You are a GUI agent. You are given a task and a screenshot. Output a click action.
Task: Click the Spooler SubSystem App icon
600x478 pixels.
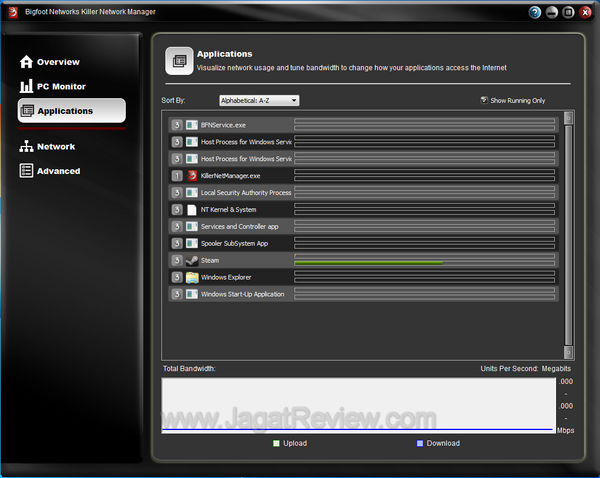pos(192,243)
